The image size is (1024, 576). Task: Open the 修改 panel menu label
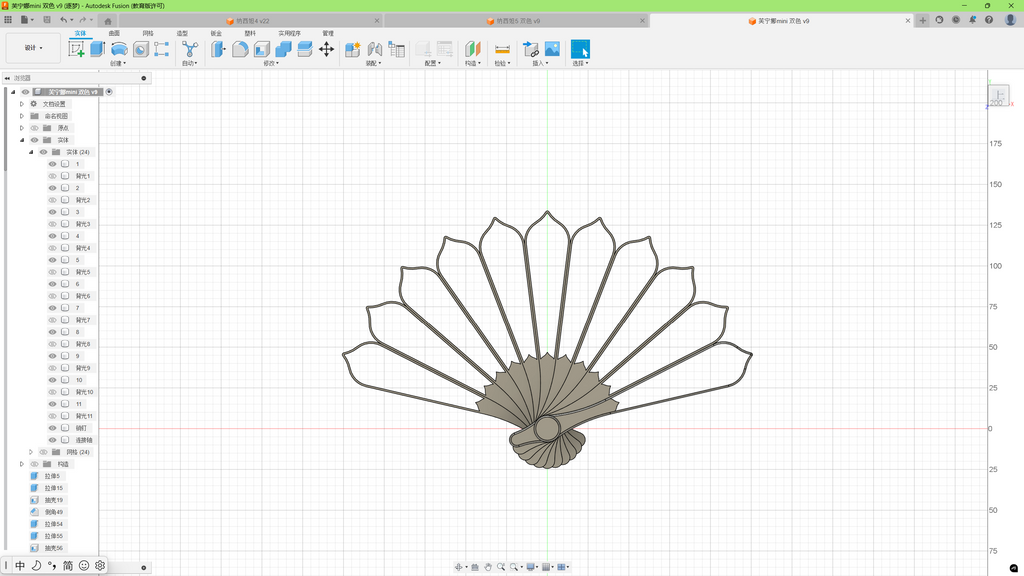coord(270,63)
